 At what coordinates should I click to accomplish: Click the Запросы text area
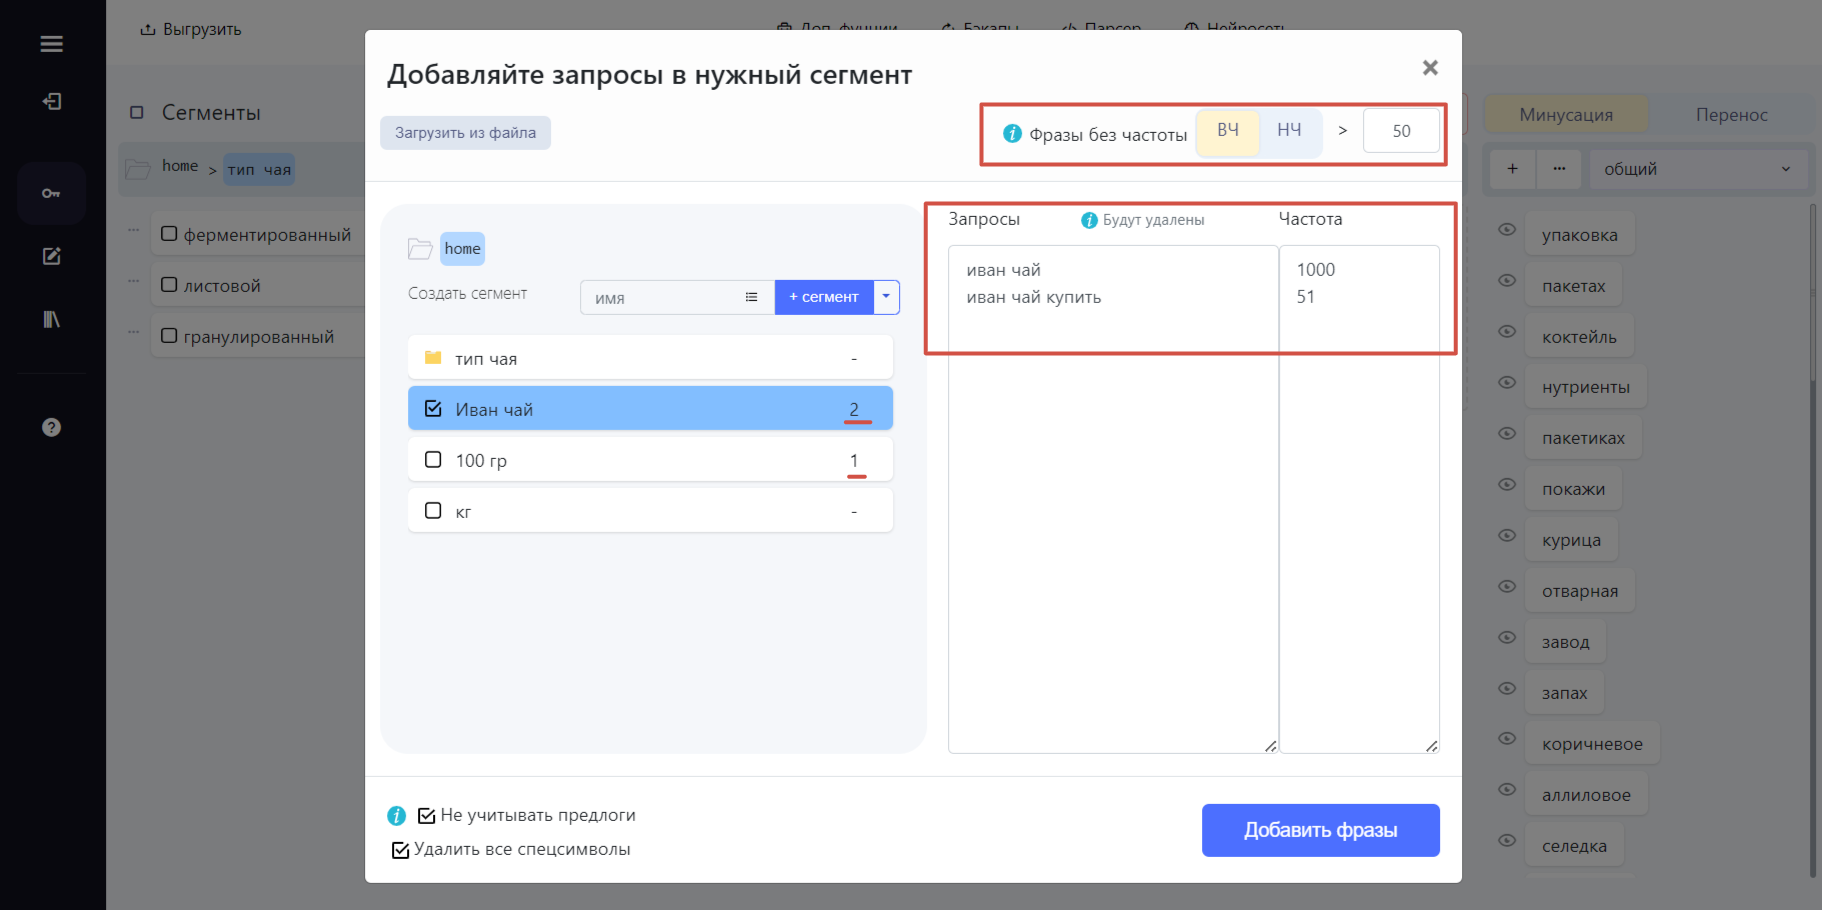(x=1113, y=499)
